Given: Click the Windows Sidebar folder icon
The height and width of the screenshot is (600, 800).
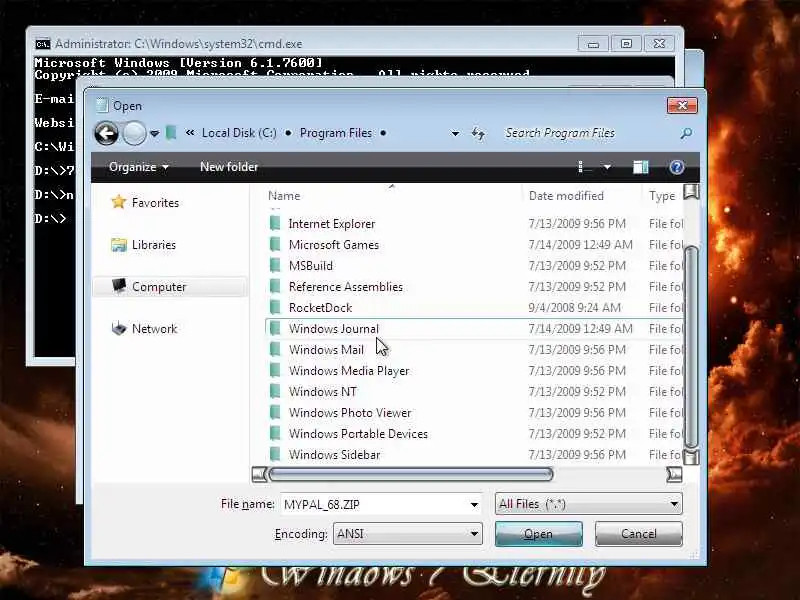Looking at the screenshot, I should [275, 454].
